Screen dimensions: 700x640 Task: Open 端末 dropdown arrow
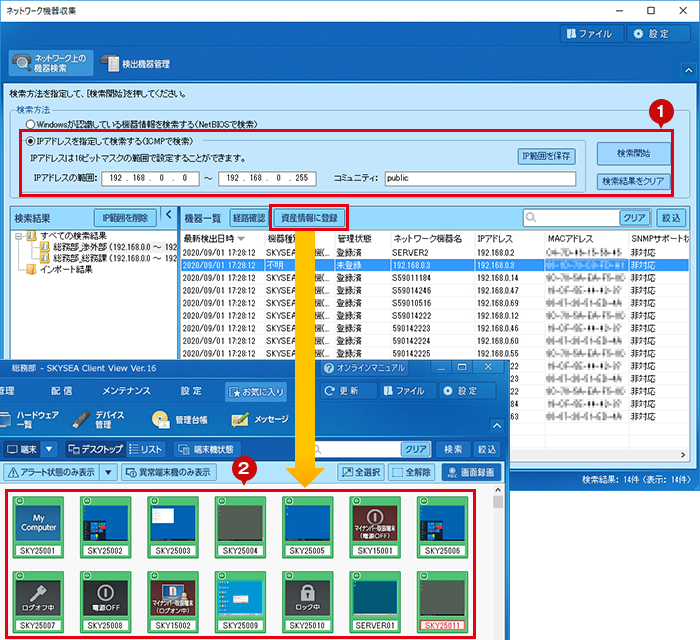(49, 449)
